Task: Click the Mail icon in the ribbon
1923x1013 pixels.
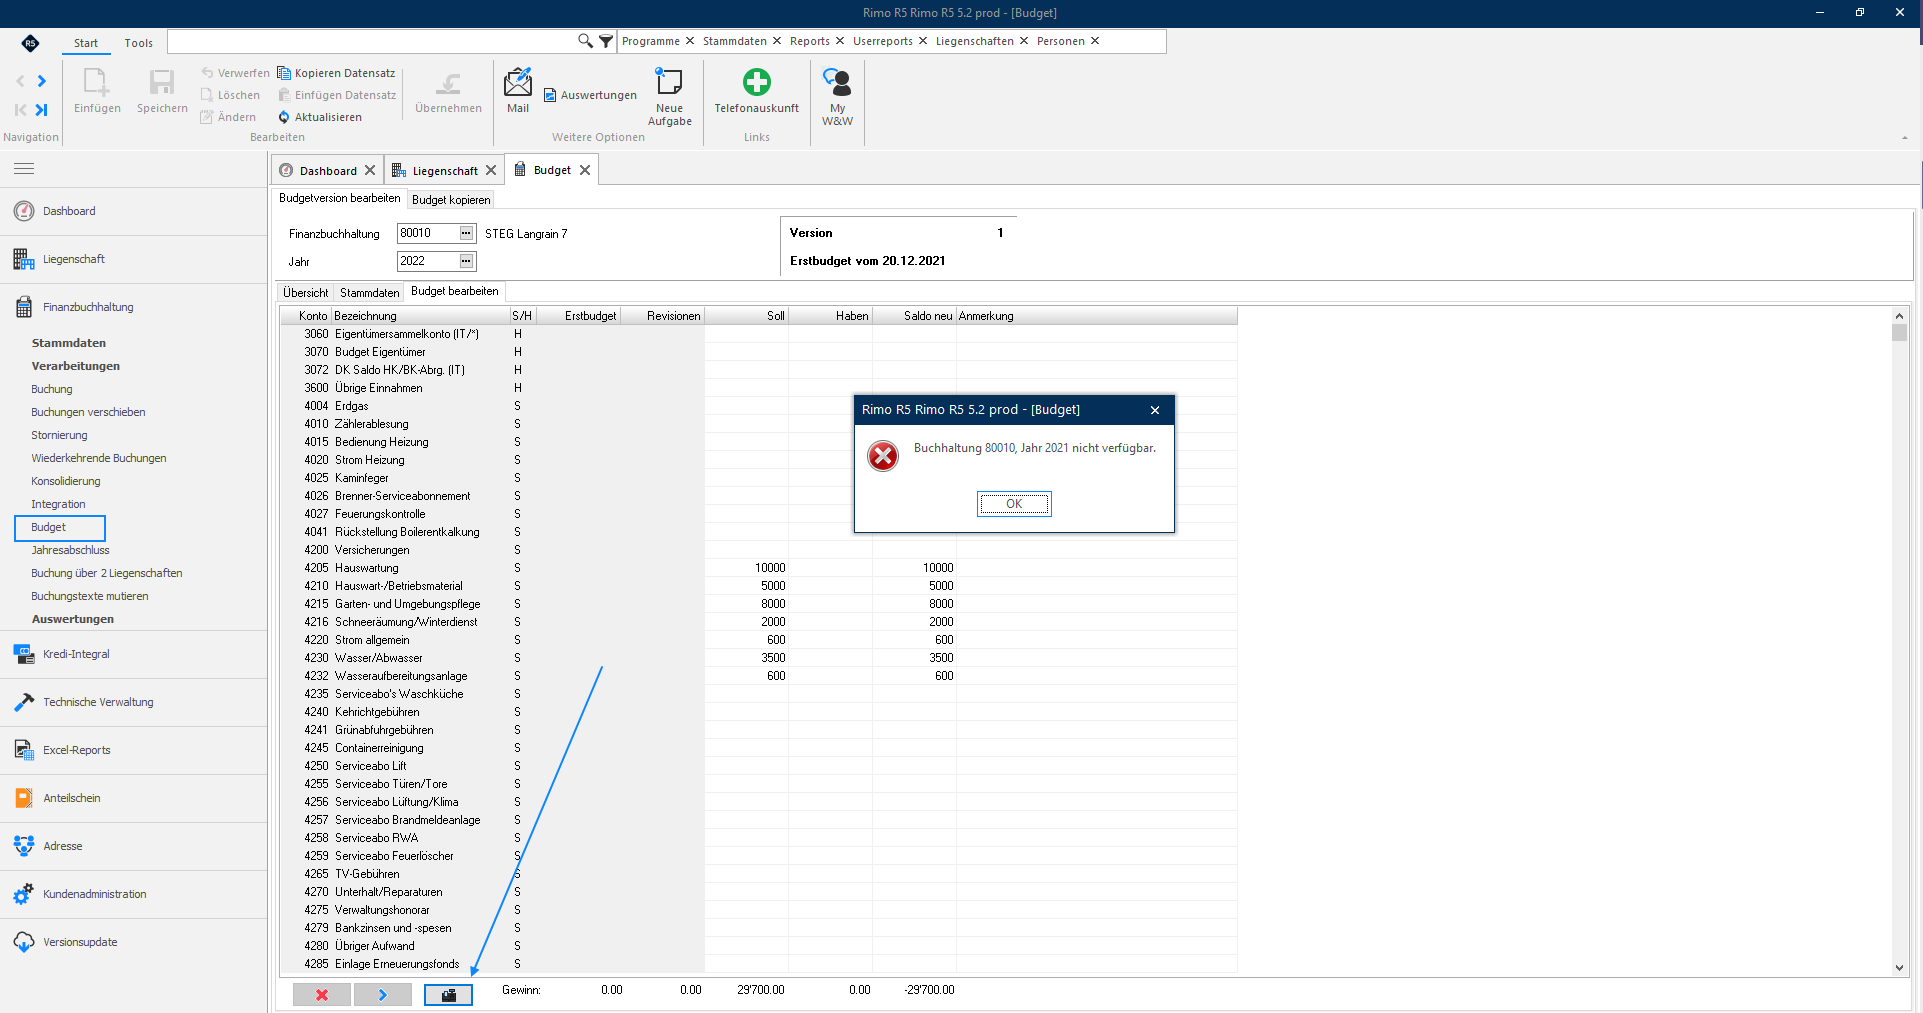Action: [518, 90]
